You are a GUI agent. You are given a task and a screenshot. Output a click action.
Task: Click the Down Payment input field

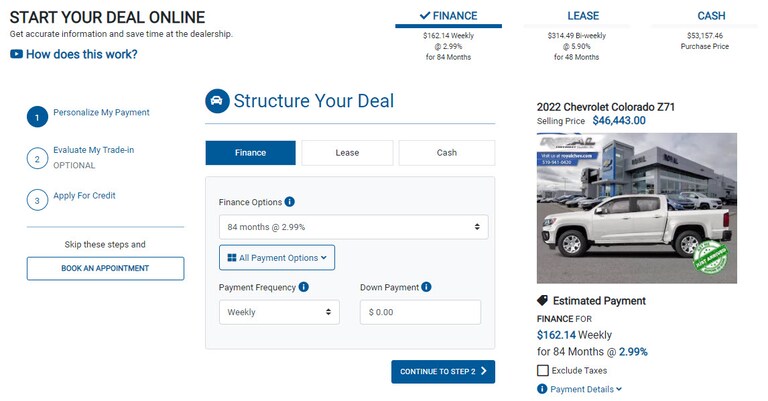coord(420,312)
